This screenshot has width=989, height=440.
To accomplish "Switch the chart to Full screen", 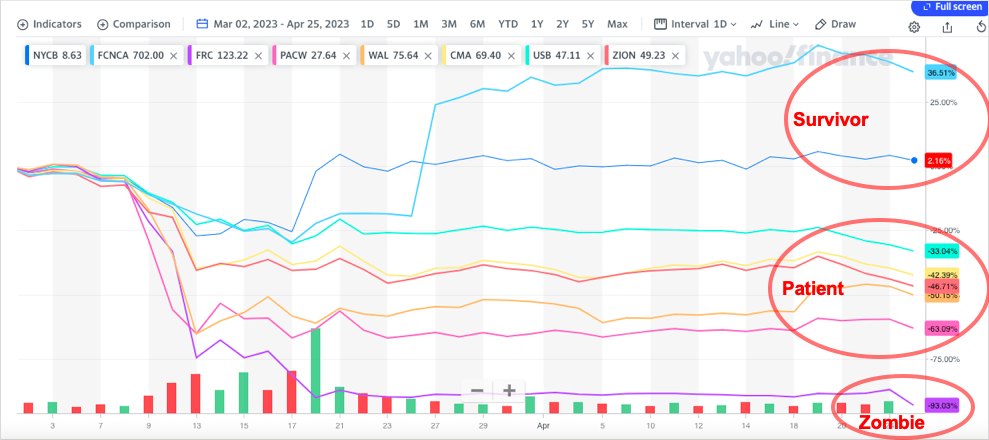I will pyautogui.click(x=950, y=7).
